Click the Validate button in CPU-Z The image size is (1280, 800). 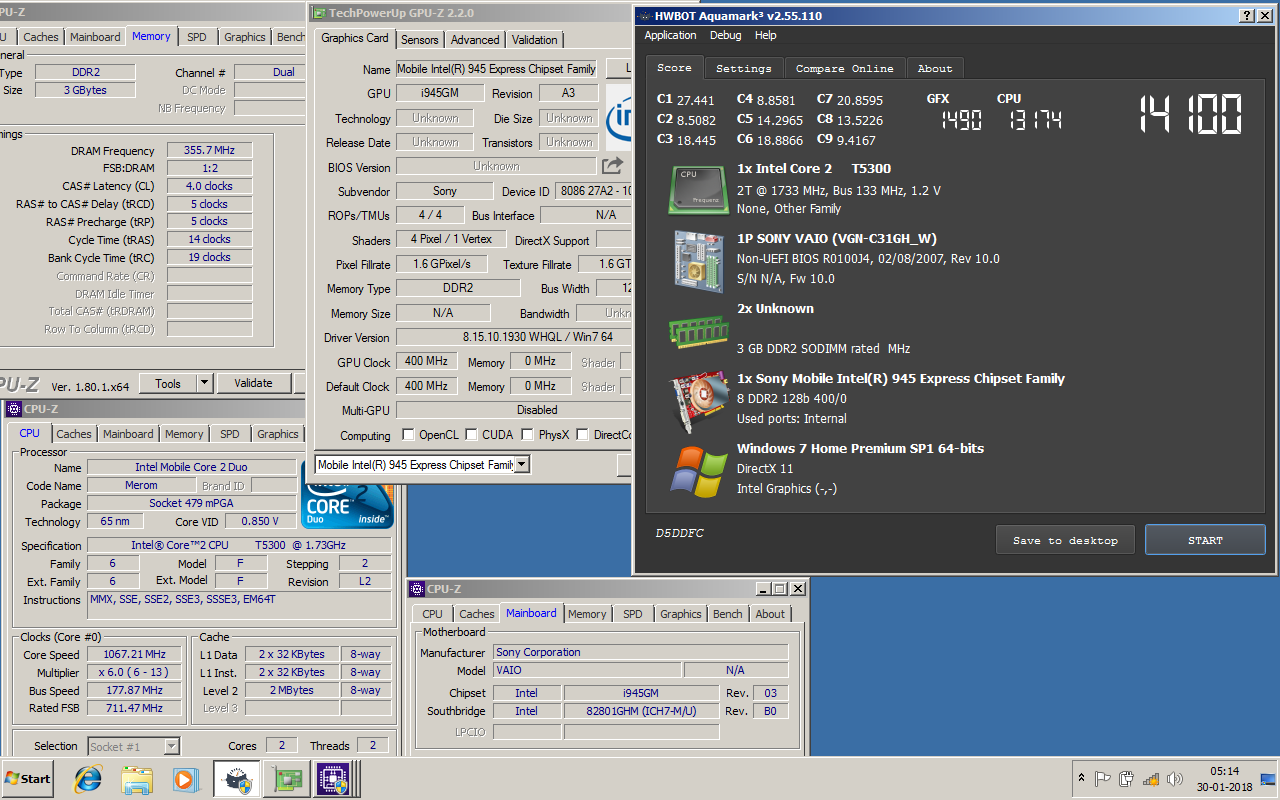253,383
